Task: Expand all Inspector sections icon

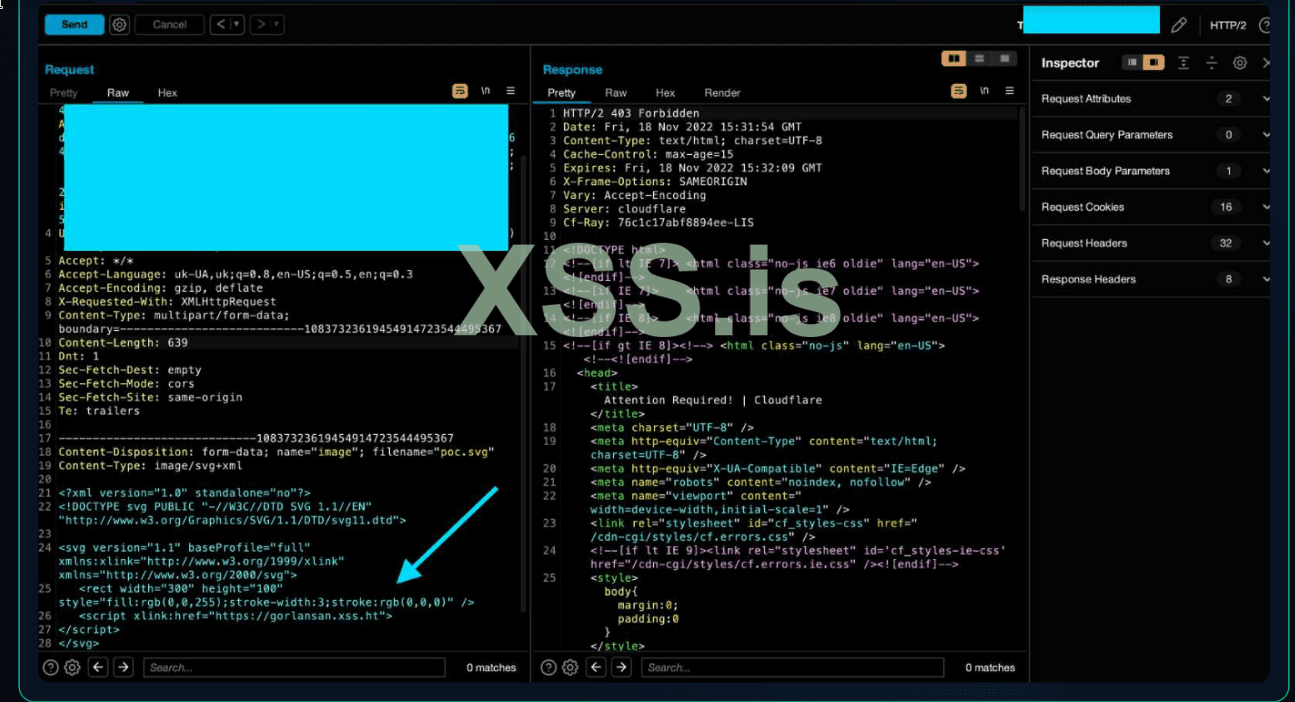Action: [x=1183, y=62]
